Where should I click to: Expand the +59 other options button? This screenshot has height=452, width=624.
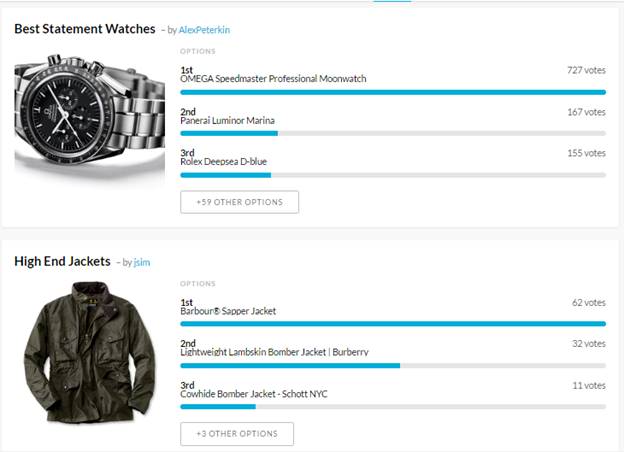coord(239,202)
